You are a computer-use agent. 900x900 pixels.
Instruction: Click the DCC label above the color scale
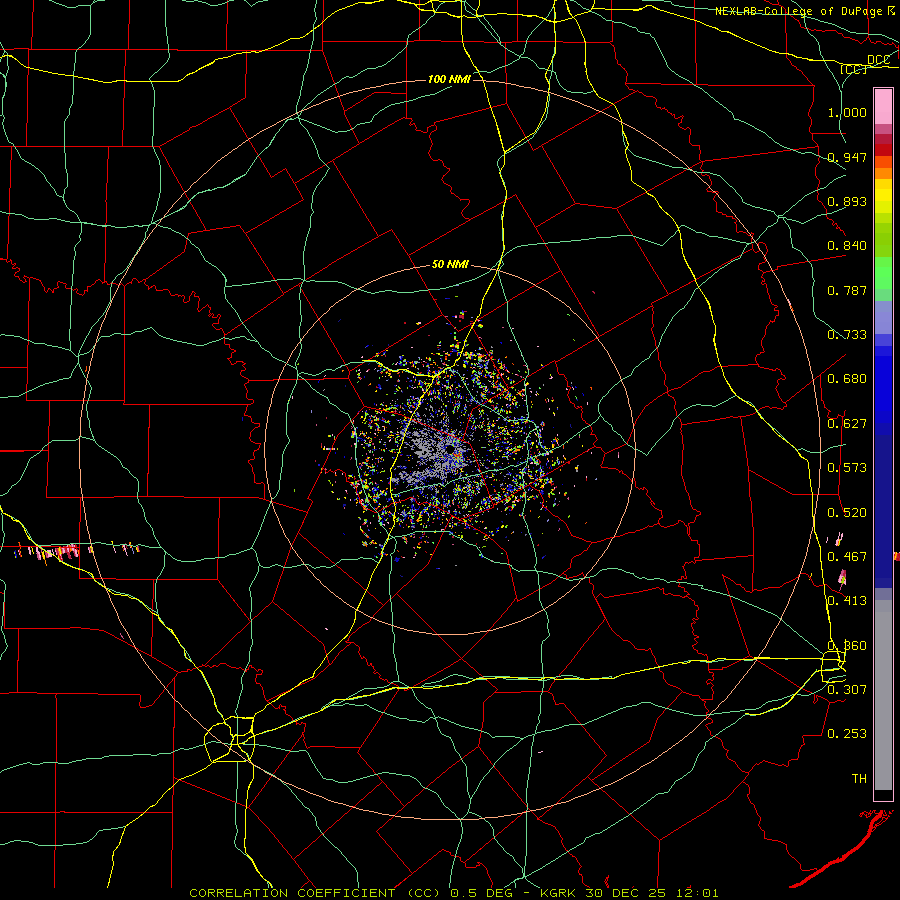tap(878, 60)
